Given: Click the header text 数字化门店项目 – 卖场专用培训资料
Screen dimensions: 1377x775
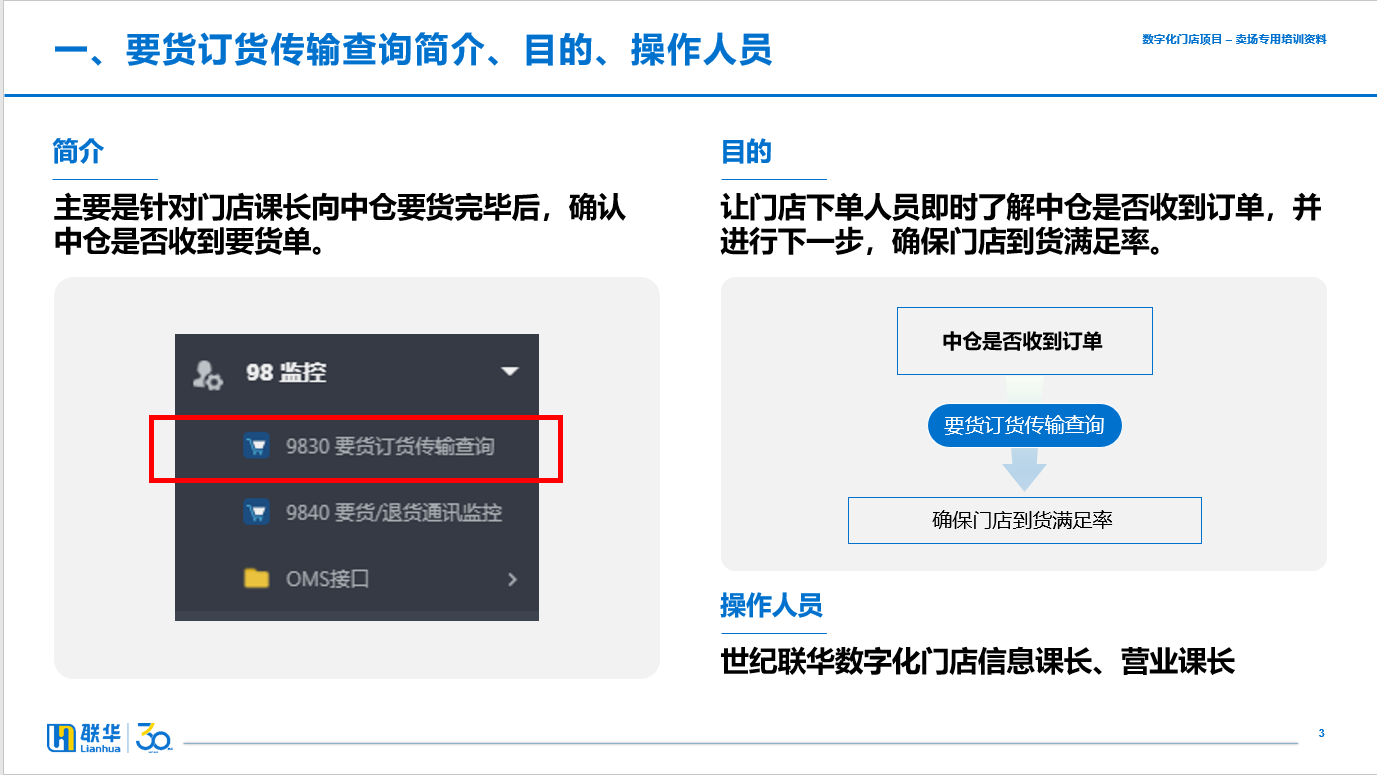Looking at the screenshot, I should (x=1234, y=40).
